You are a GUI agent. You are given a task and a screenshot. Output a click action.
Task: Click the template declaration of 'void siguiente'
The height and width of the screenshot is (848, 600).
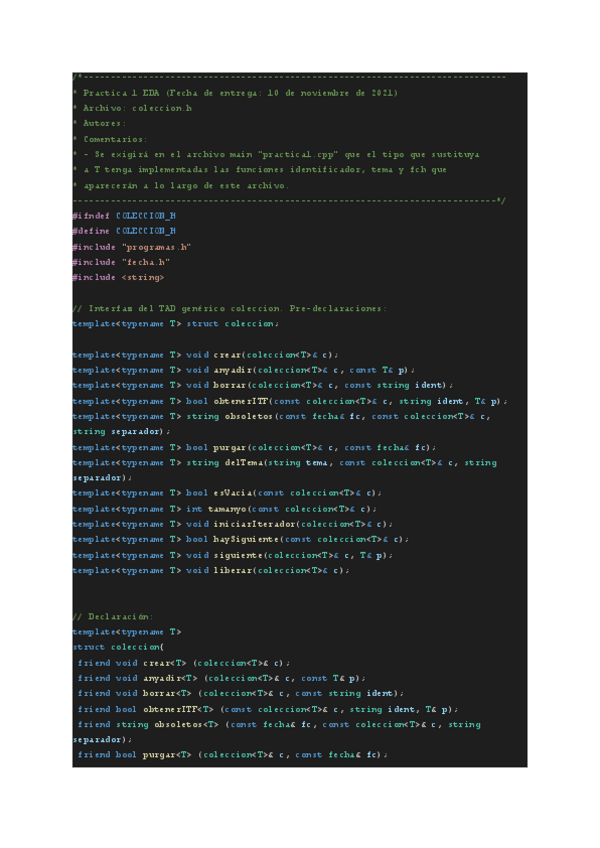233,555
